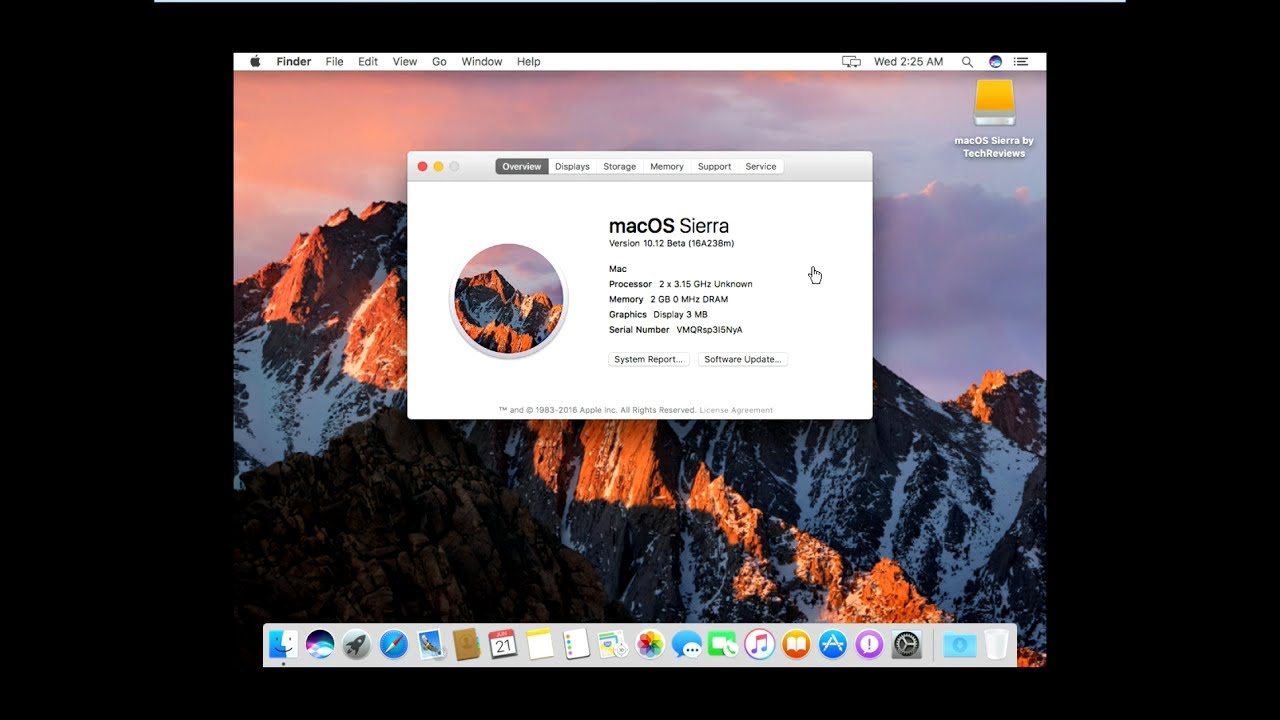
Task: Open System Preferences gear icon
Action: point(906,645)
